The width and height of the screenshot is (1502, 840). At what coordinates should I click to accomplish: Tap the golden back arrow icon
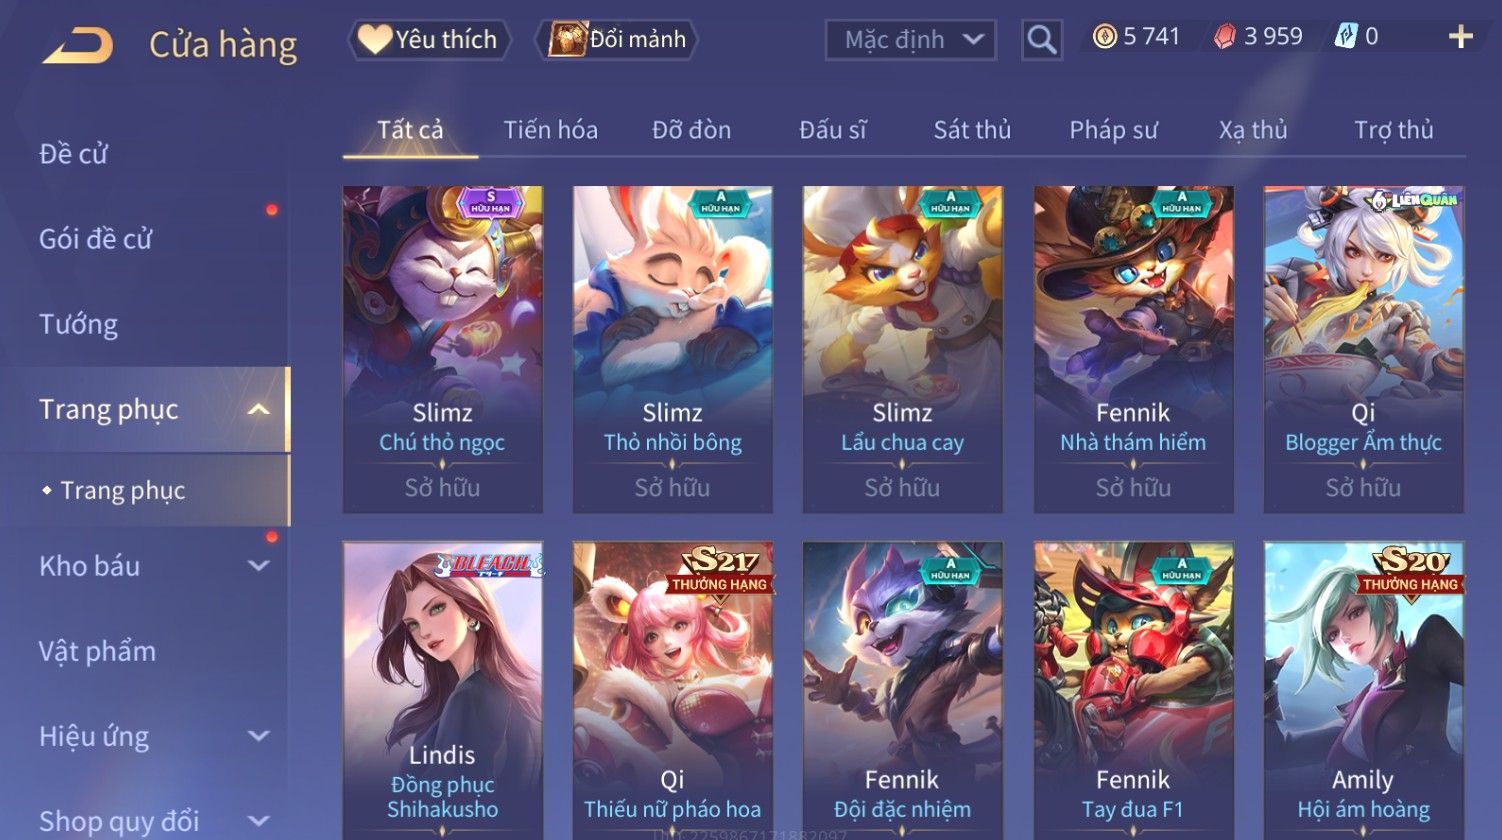(x=78, y=45)
